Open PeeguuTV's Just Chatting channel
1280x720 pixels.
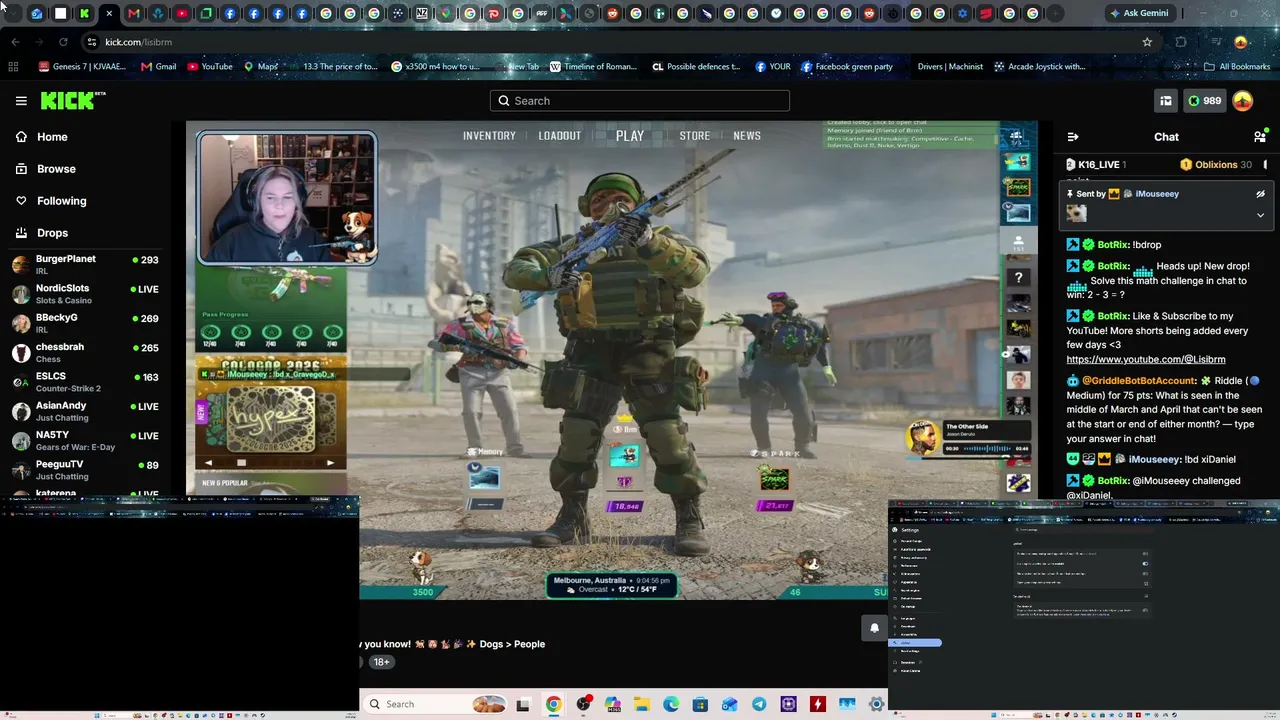(85, 470)
